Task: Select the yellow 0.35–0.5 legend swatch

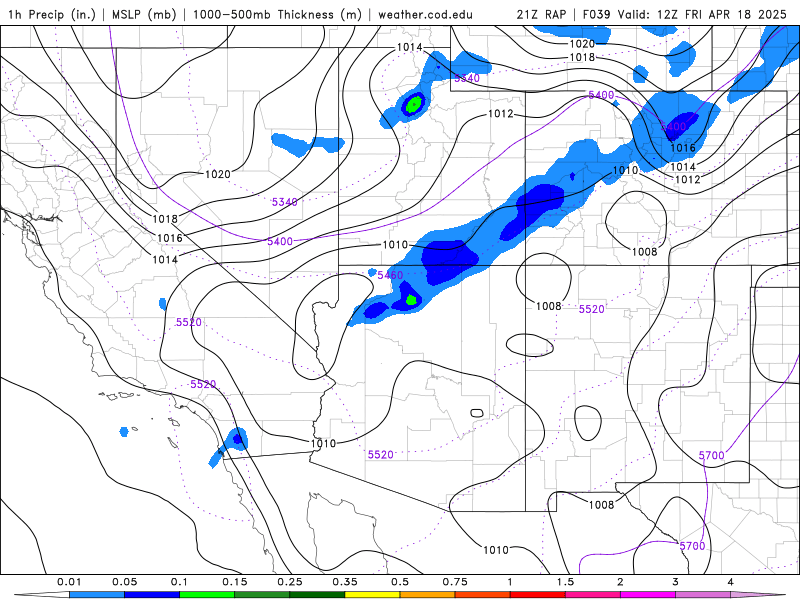Action: click(372, 595)
